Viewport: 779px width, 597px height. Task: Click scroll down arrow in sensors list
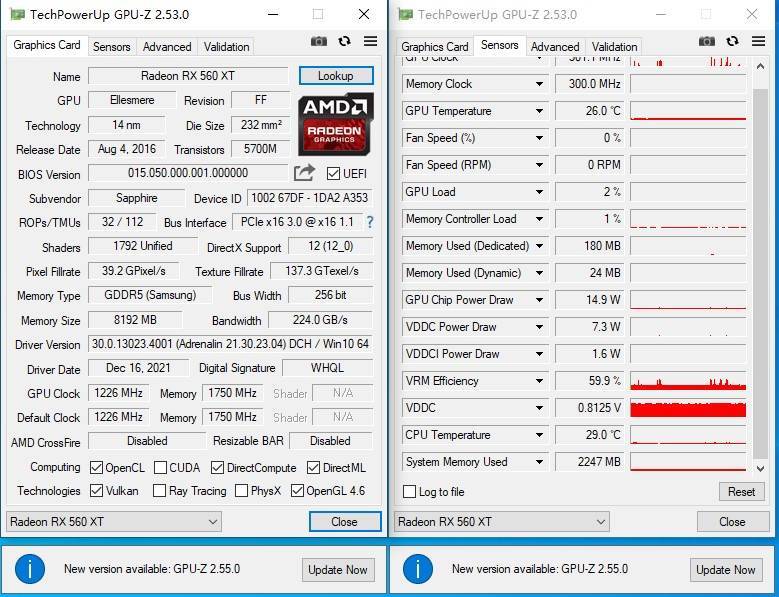pyautogui.click(x=760, y=468)
